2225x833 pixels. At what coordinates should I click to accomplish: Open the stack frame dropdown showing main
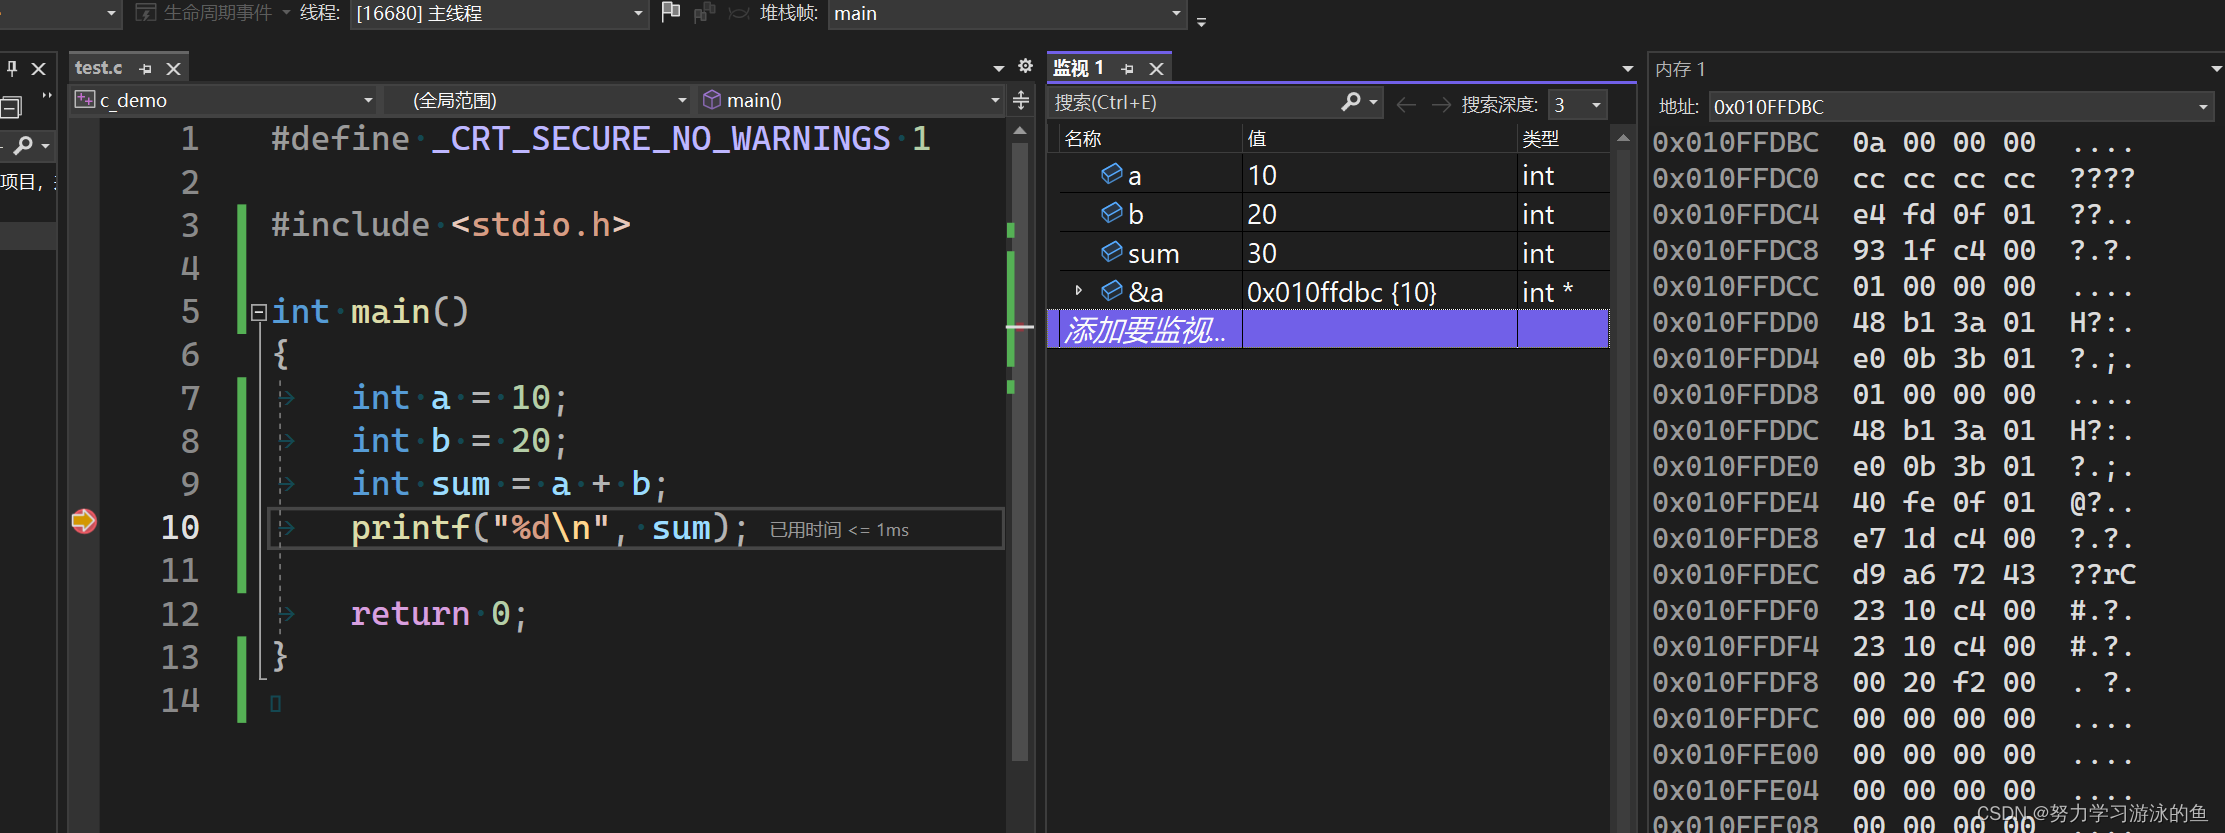(x=1007, y=14)
